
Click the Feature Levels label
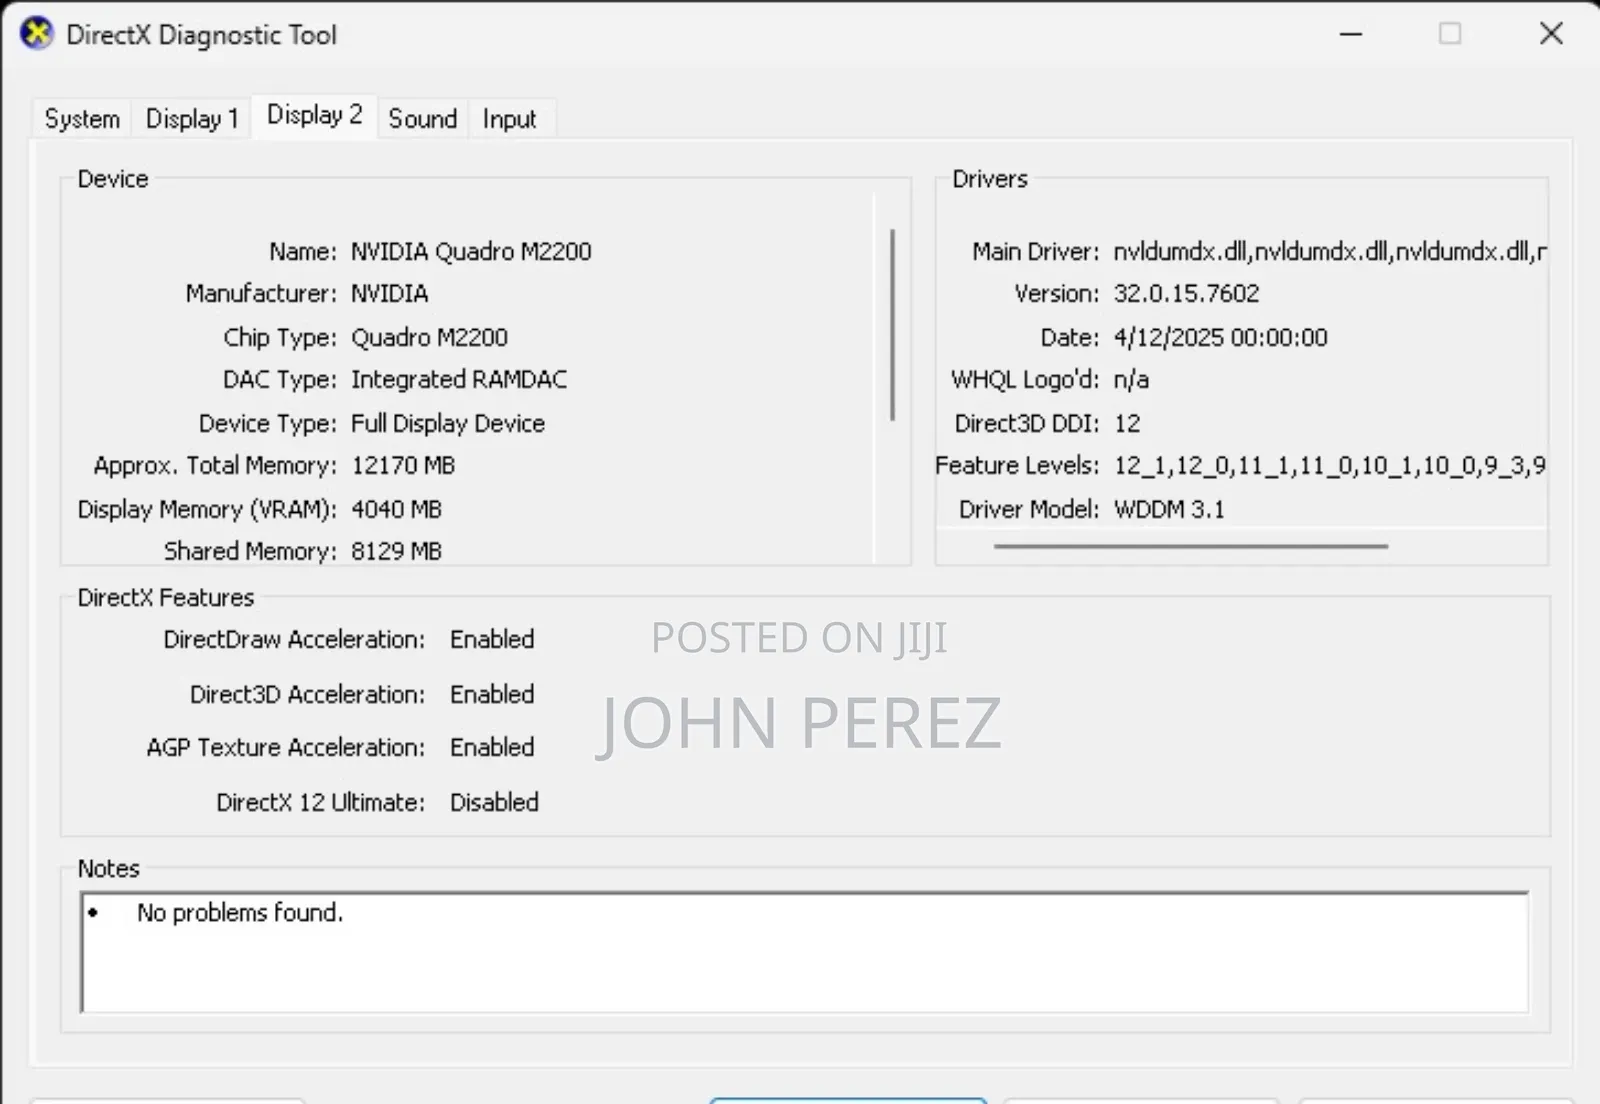(1017, 466)
